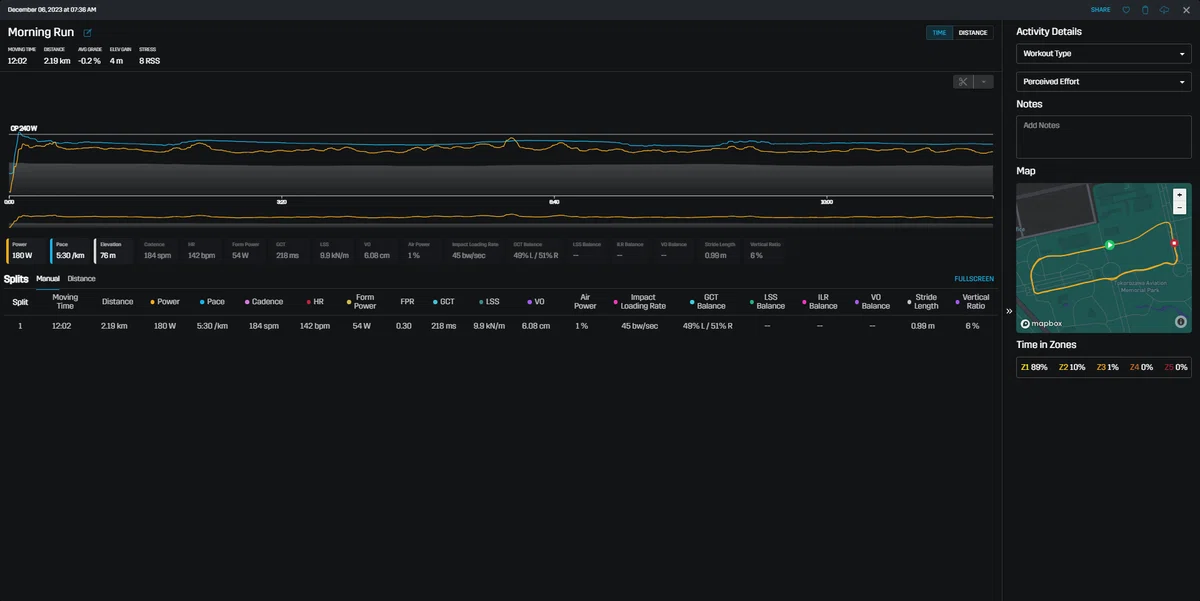The width and height of the screenshot is (1200, 601).
Task: Collapse the side panel with double chevron
Action: click(x=1009, y=311)
